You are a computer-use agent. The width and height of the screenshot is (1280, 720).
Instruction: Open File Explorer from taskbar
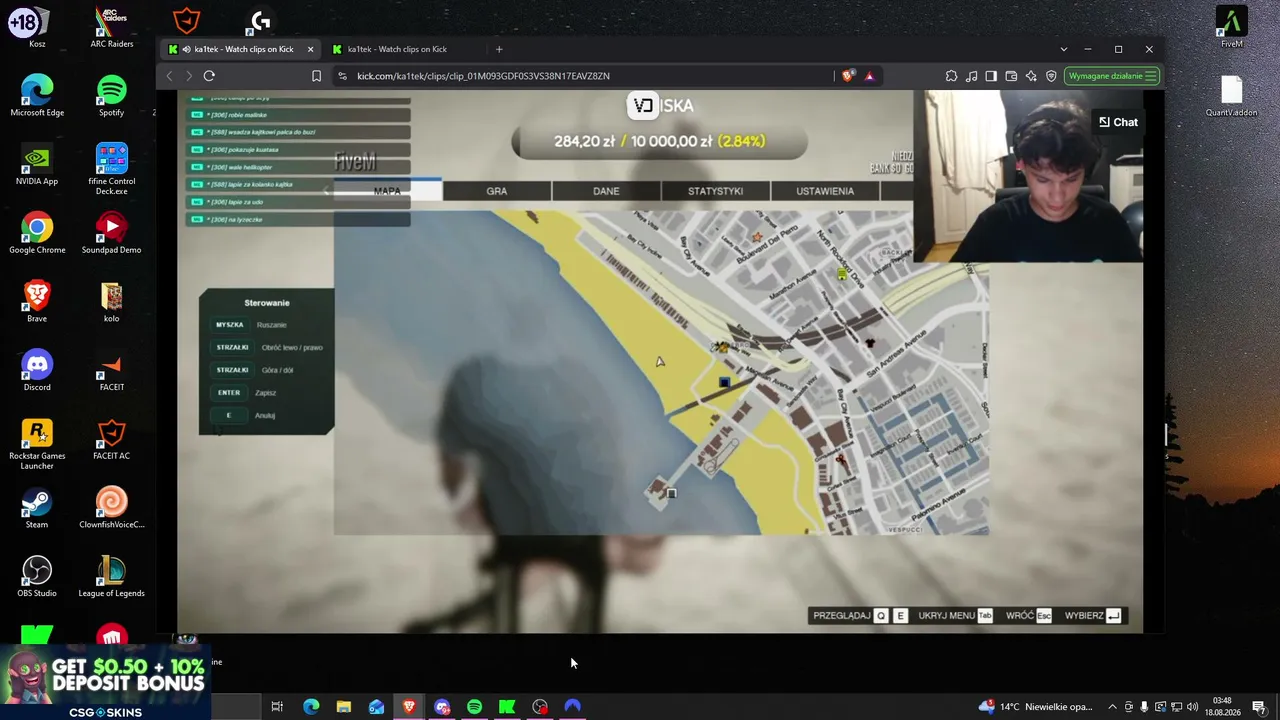(343, 707)
